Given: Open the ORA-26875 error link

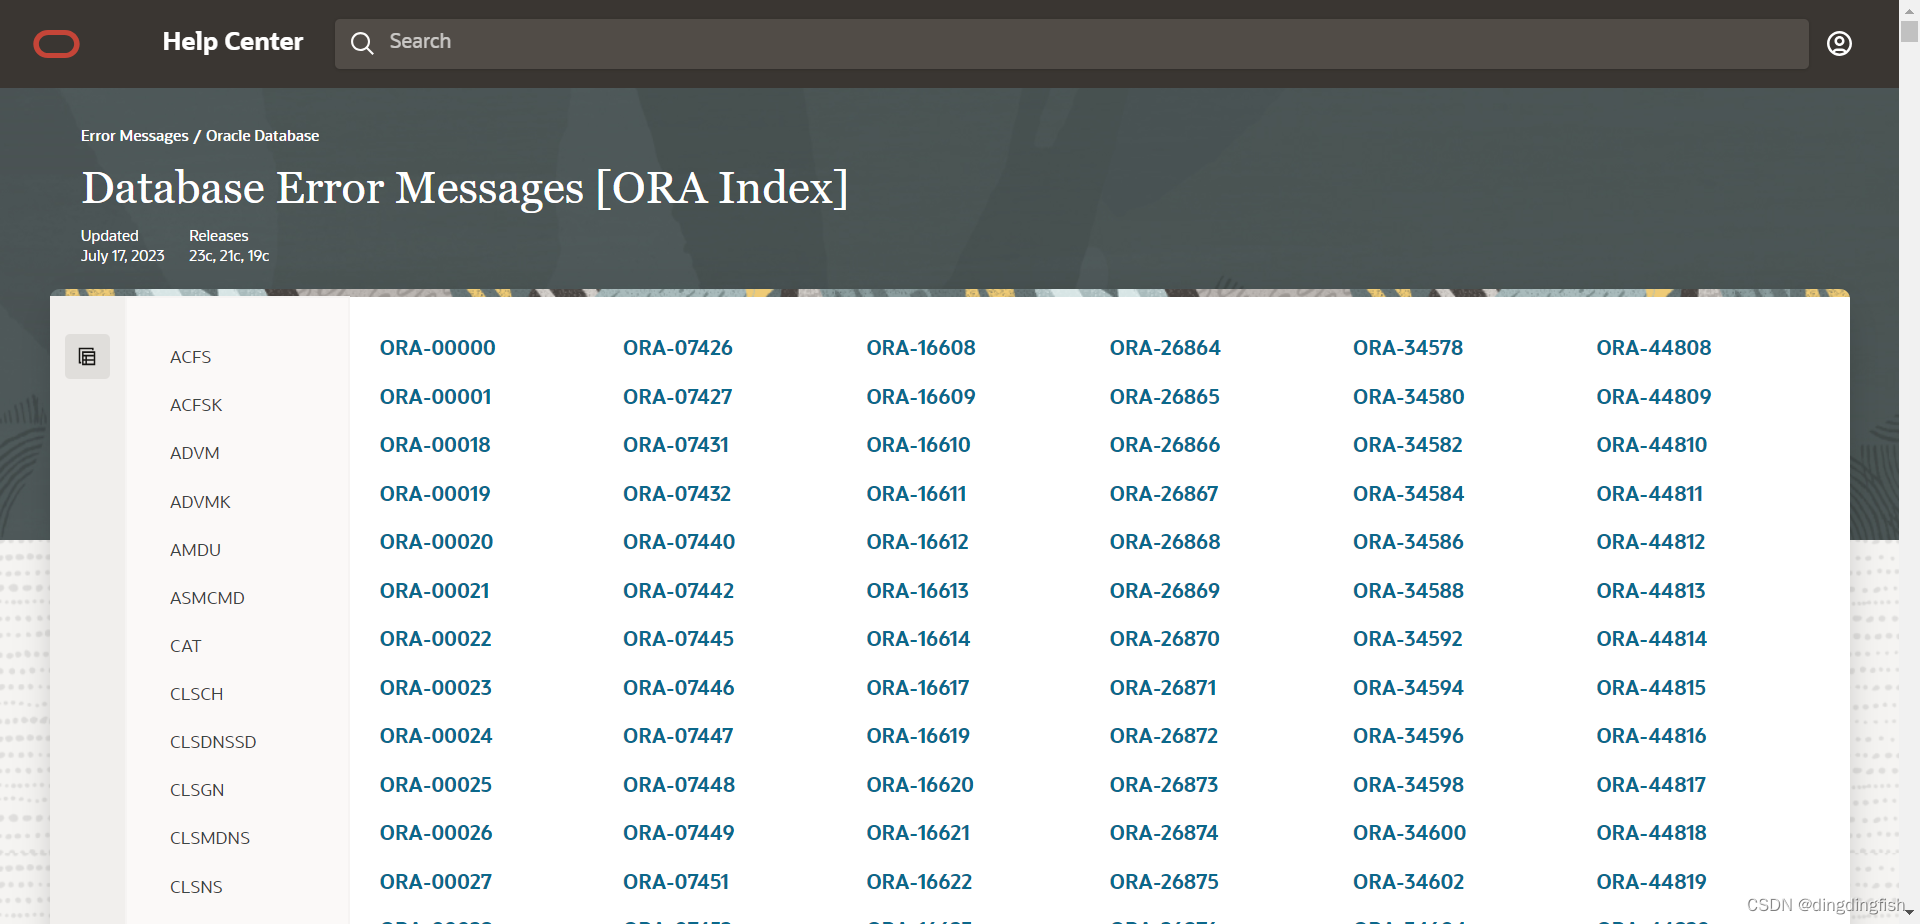Looking at the screenshot, I should [1163, 882].
